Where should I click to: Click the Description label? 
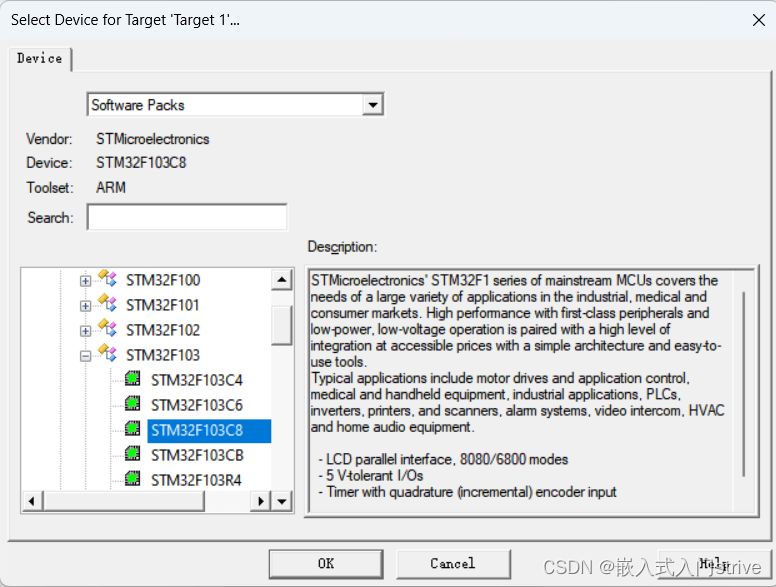pos(342,246)
